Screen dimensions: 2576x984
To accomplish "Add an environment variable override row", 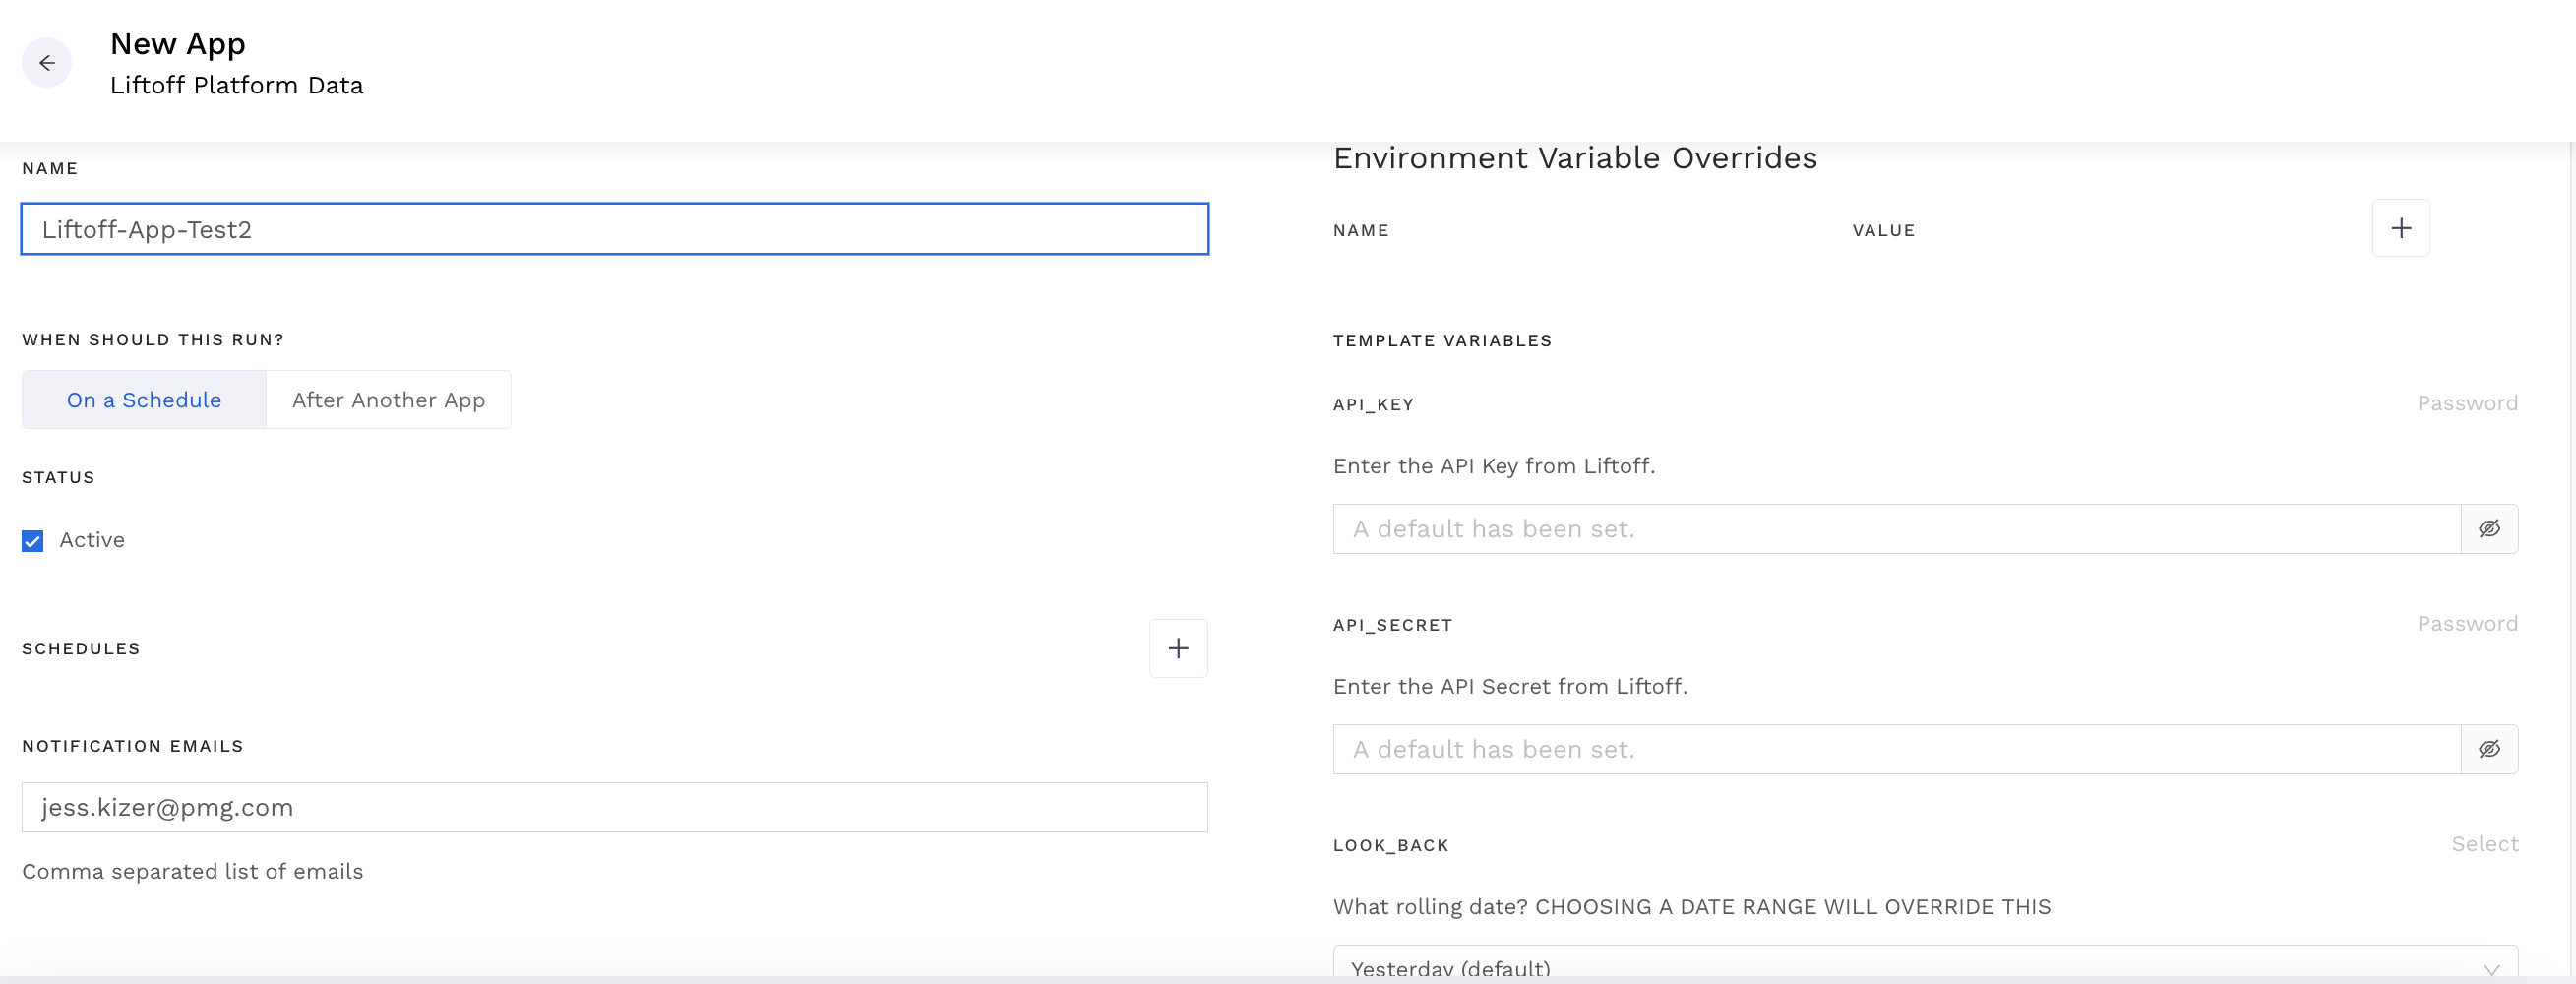I will [2400, 229].
